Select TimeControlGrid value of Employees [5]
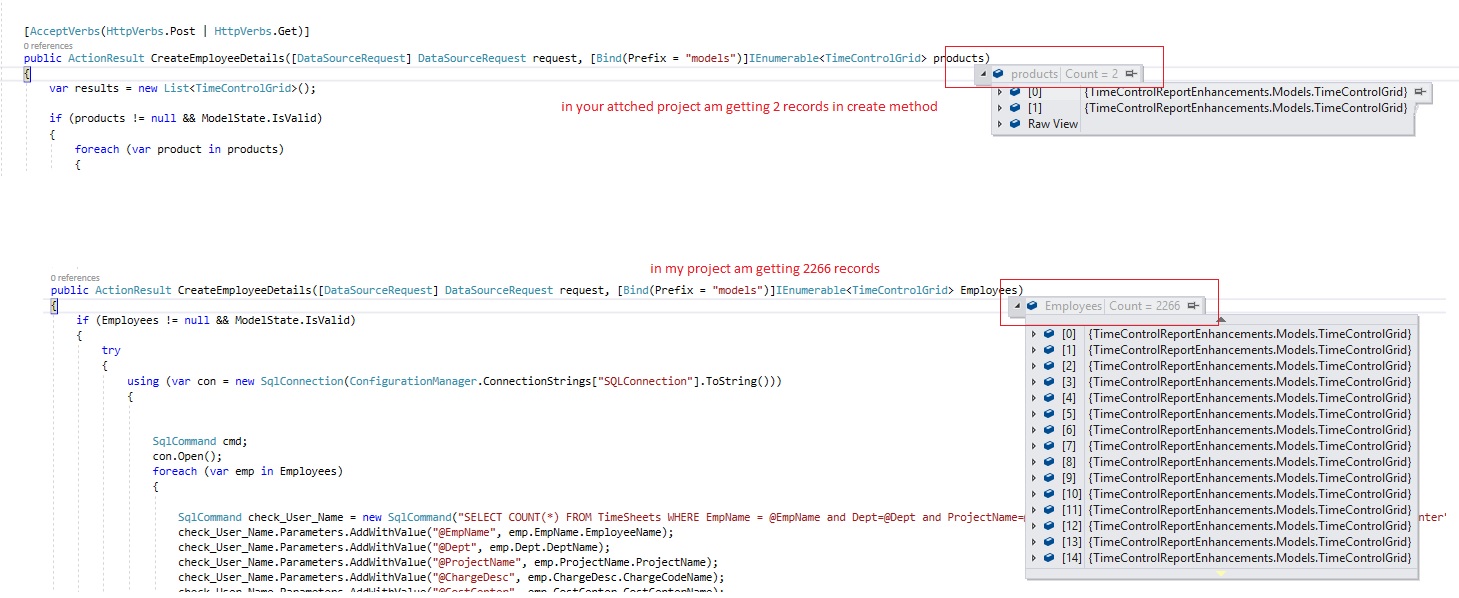 (x=1250, y=414)
